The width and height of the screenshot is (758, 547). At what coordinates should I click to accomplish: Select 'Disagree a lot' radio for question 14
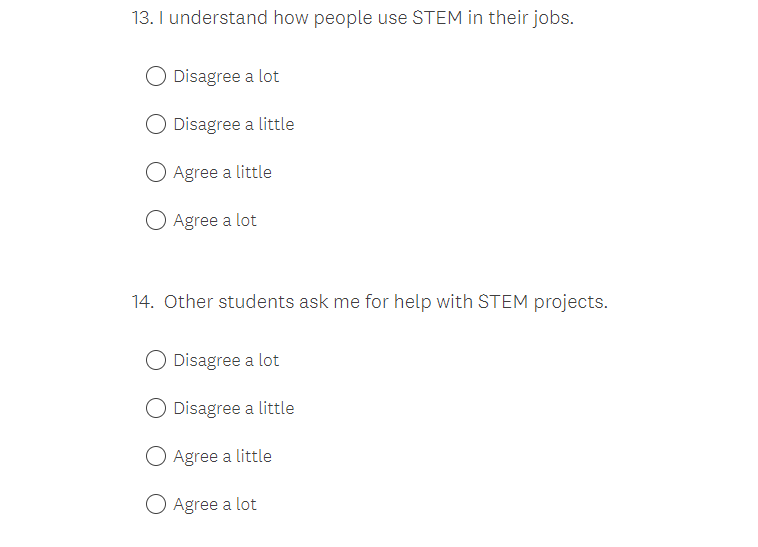tap(156, 360)
